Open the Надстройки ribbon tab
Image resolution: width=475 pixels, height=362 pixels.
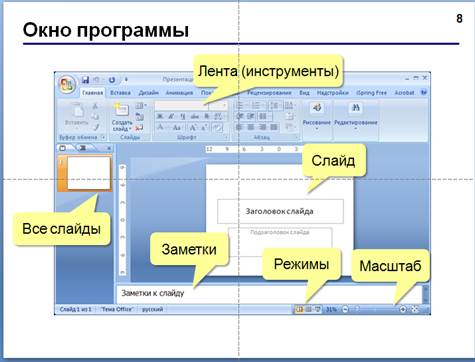[332, 93]
